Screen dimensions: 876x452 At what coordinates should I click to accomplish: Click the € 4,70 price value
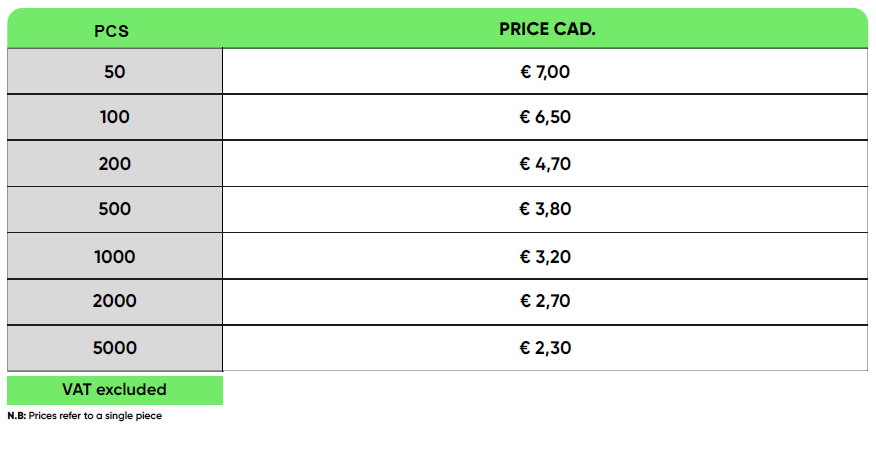pyautogui.click(x=545, y=164)
